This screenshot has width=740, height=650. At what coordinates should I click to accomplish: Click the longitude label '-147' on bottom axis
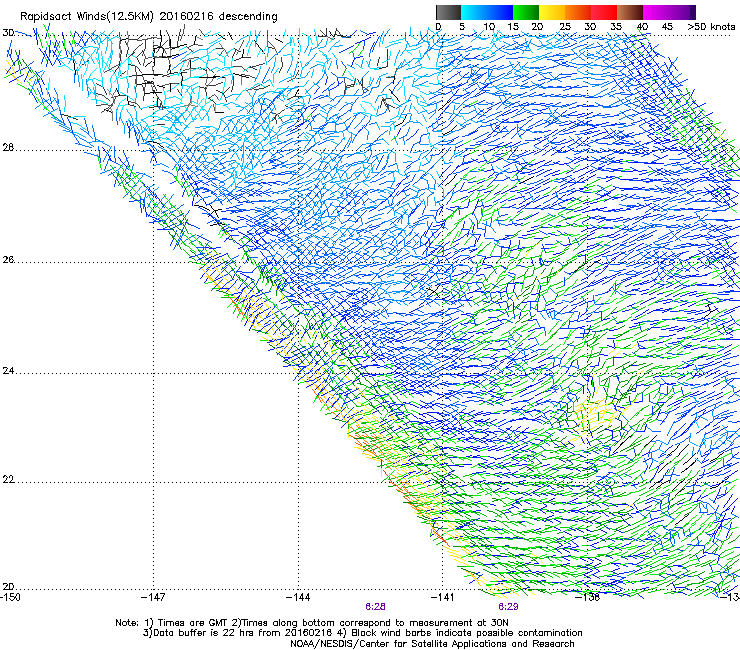pos(153,598)
